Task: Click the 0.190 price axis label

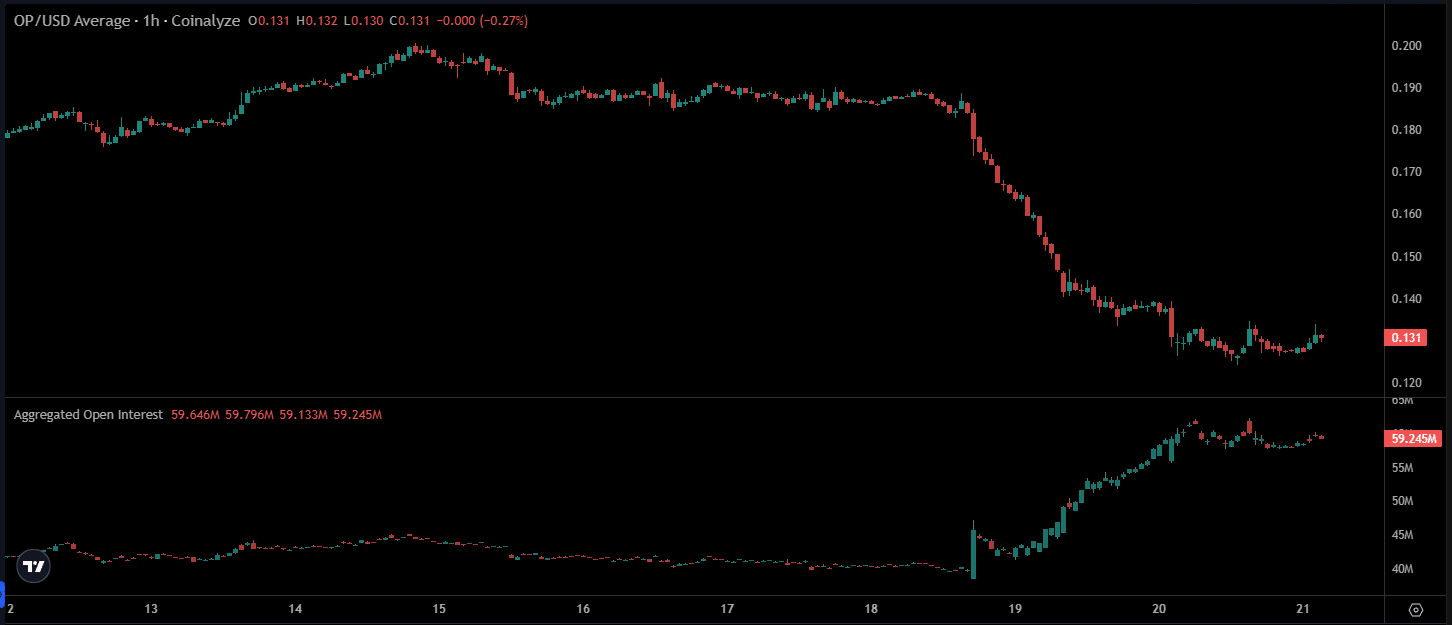Action: tap(1407, 88)
